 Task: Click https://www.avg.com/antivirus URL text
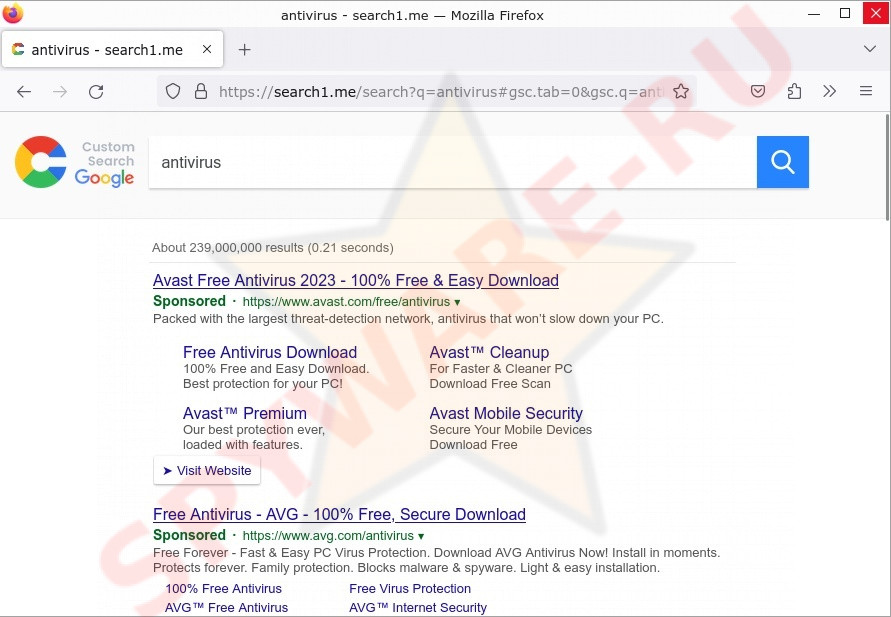(x=328, y=536)
